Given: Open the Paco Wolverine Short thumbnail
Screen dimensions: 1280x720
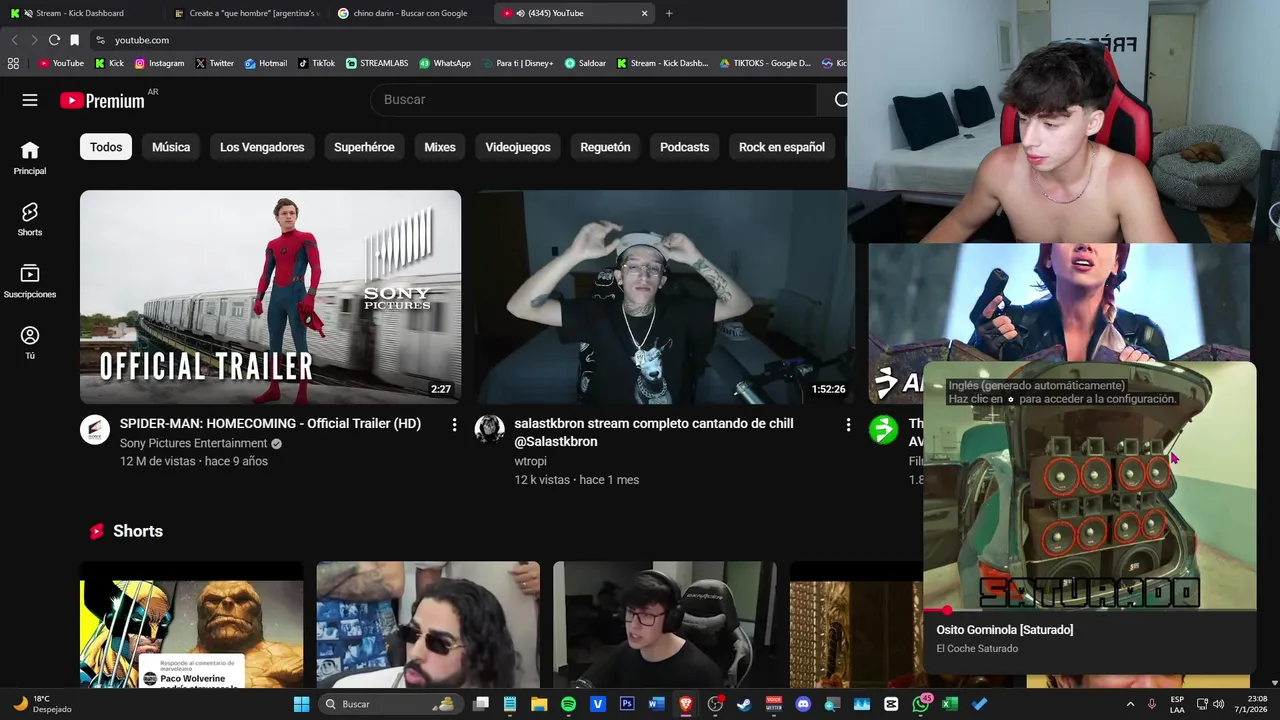Looking at the screenshot, I should click(x=191, y=625).
